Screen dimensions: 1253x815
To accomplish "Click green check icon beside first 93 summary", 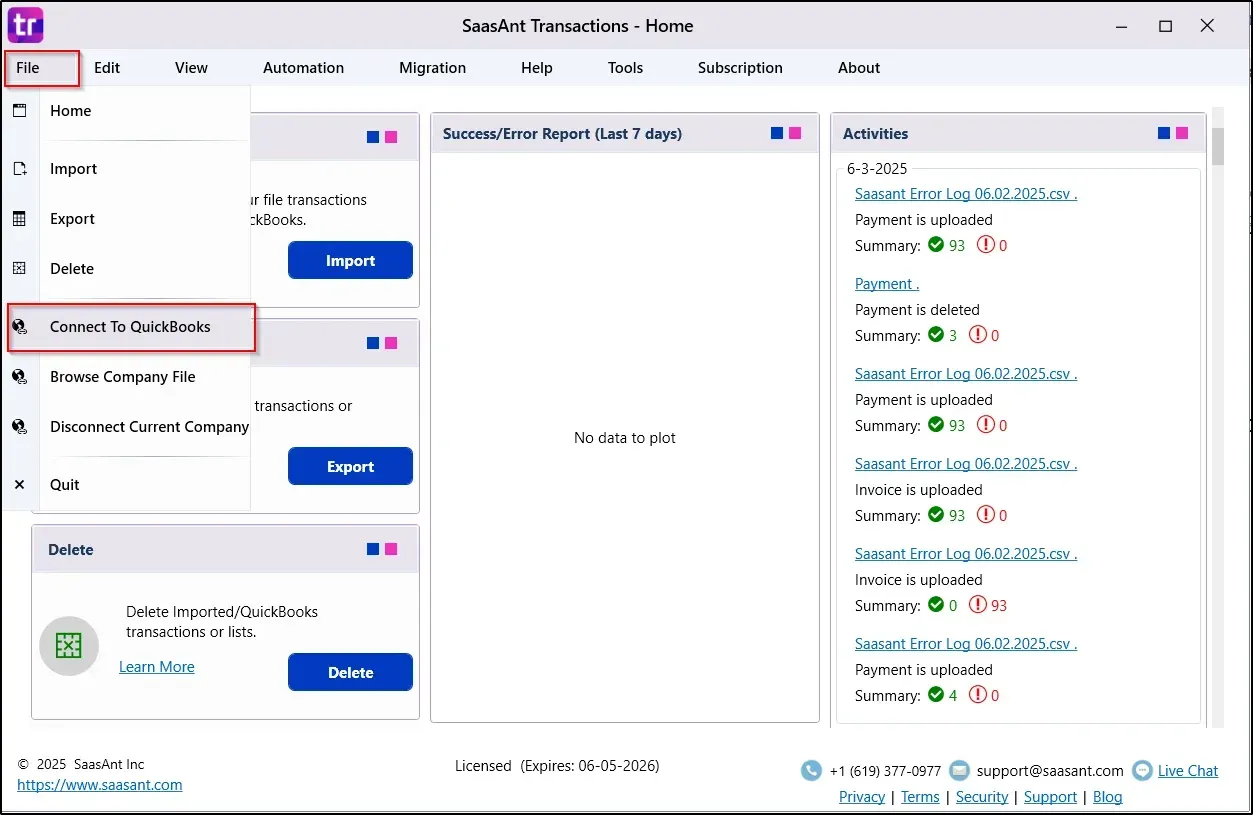I will 936,245.
